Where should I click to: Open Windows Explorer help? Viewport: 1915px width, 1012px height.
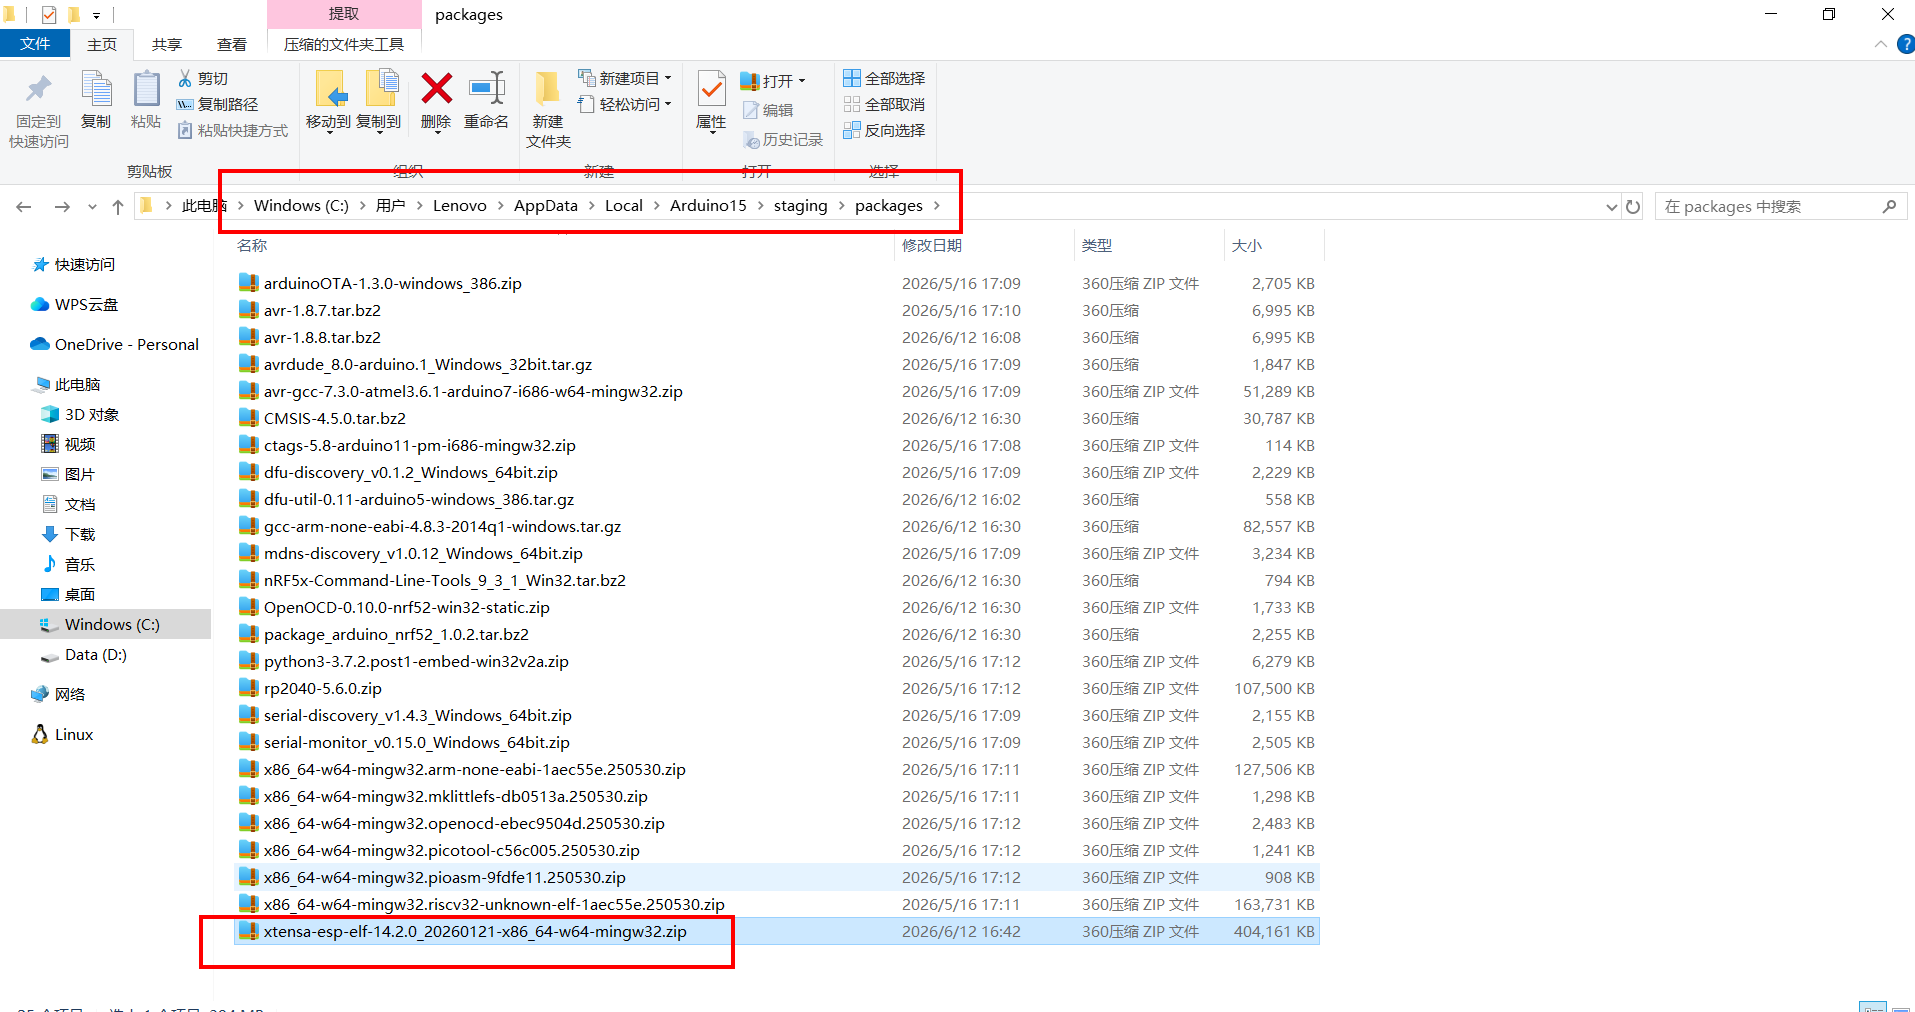1906,44
